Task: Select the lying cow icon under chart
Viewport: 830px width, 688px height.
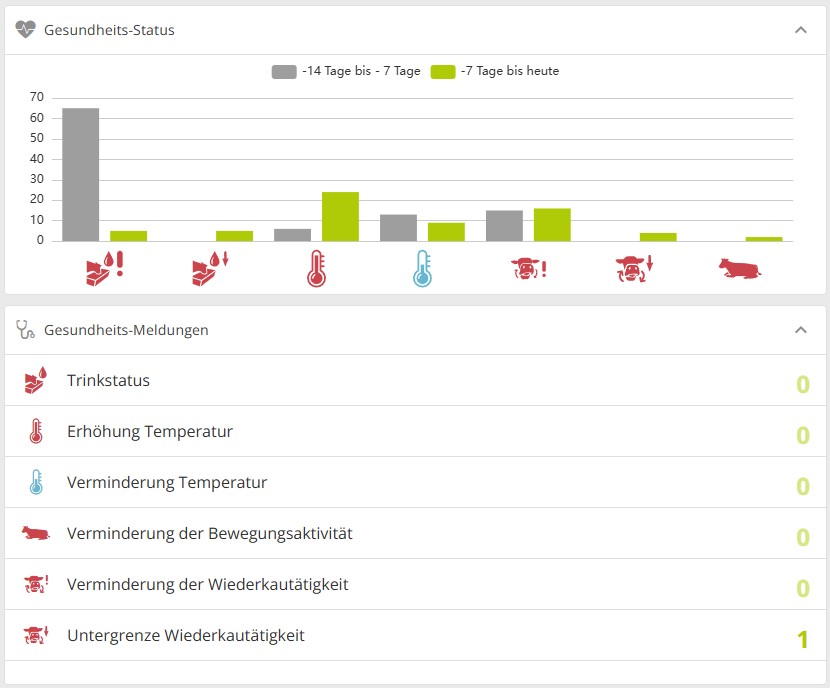Action: point(740,268)
